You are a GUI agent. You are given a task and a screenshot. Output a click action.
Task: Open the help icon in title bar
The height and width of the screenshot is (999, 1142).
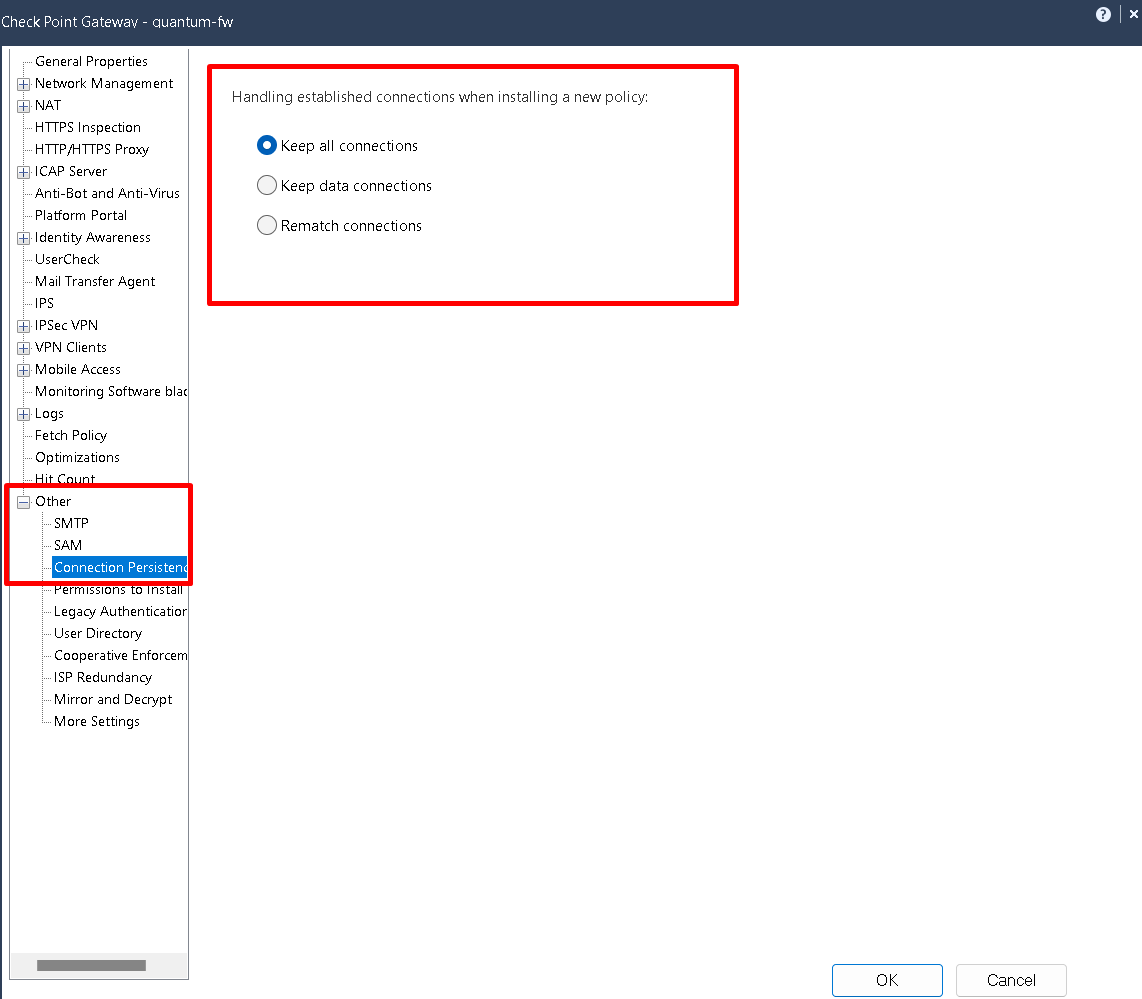pyautogui.click(x=1103, y=15)
